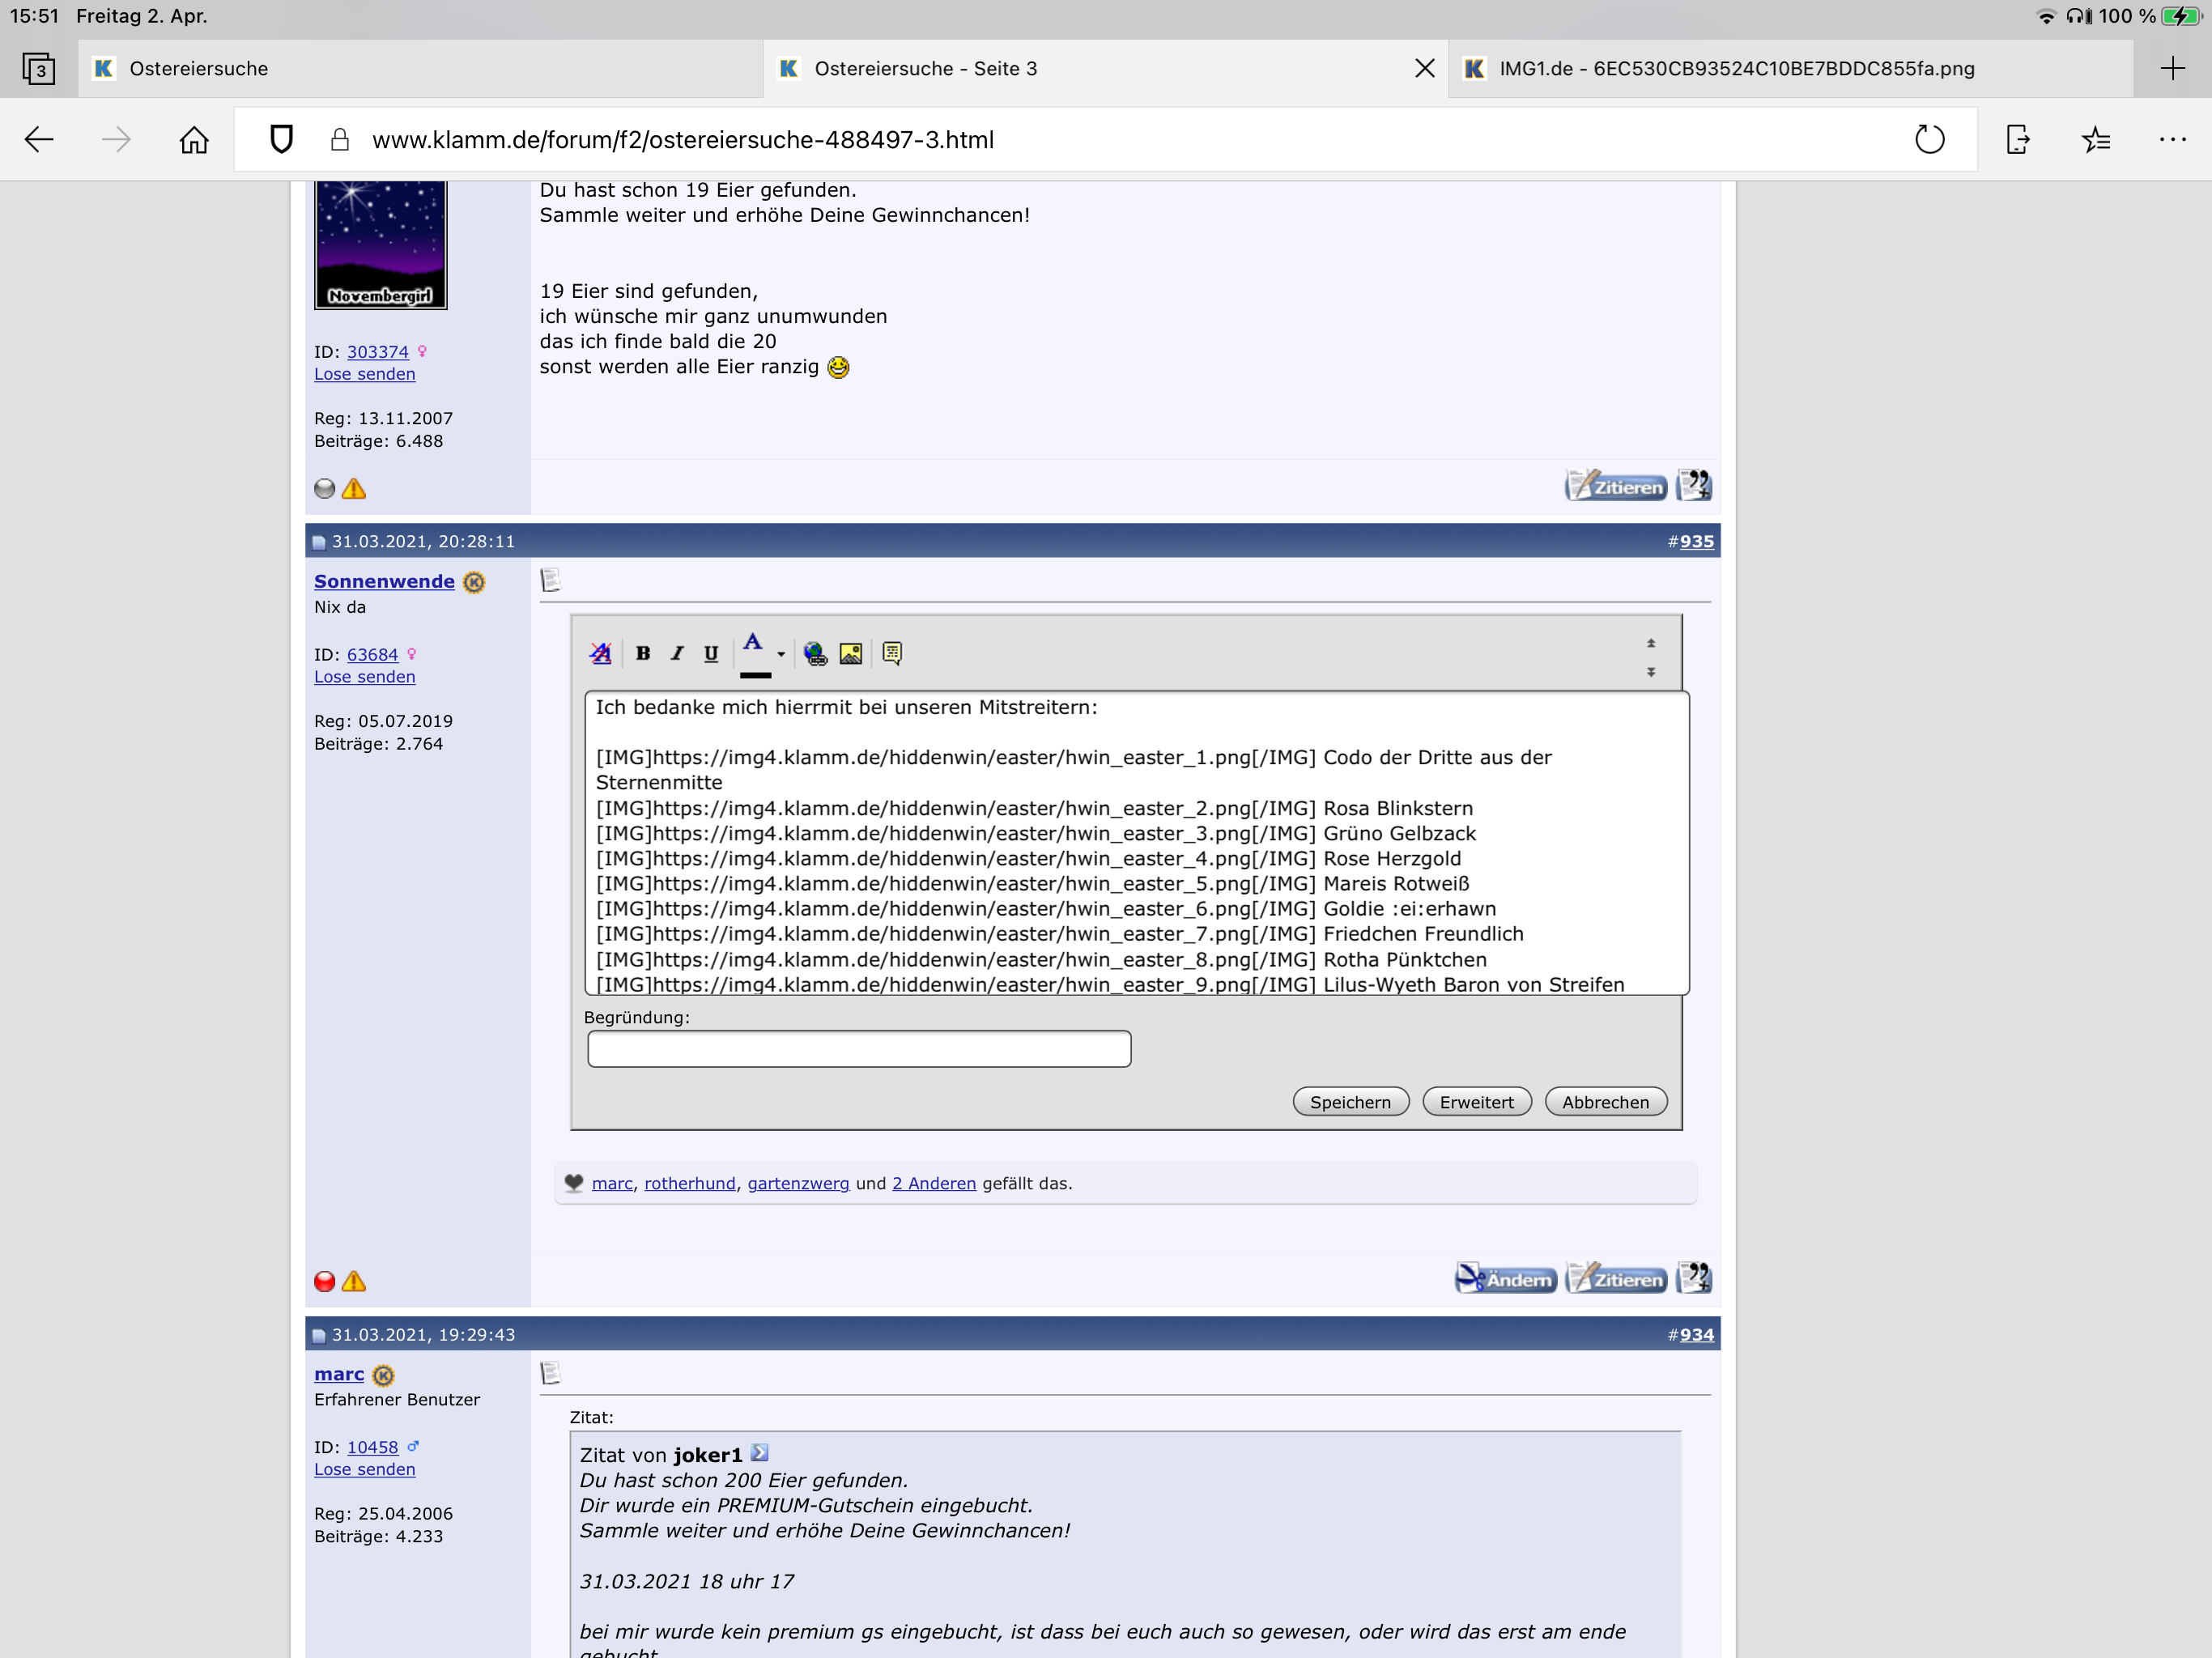2212x1658 pixels.
Task: Toggle underline formatting in editor
Action: pyautogui.click(x=711, y=653)
